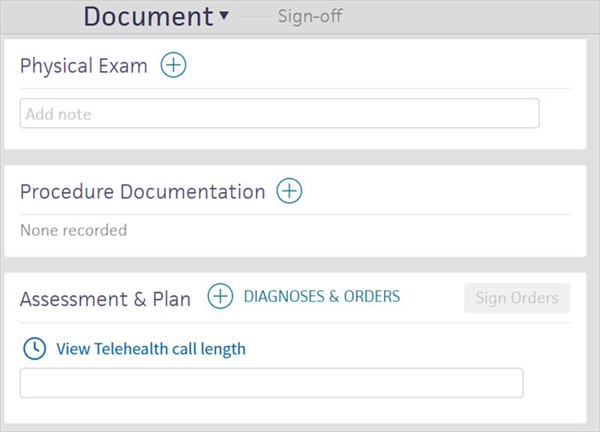Click empty space in Physical Exam card
The image size is (600, 432).
coord(400,64)
